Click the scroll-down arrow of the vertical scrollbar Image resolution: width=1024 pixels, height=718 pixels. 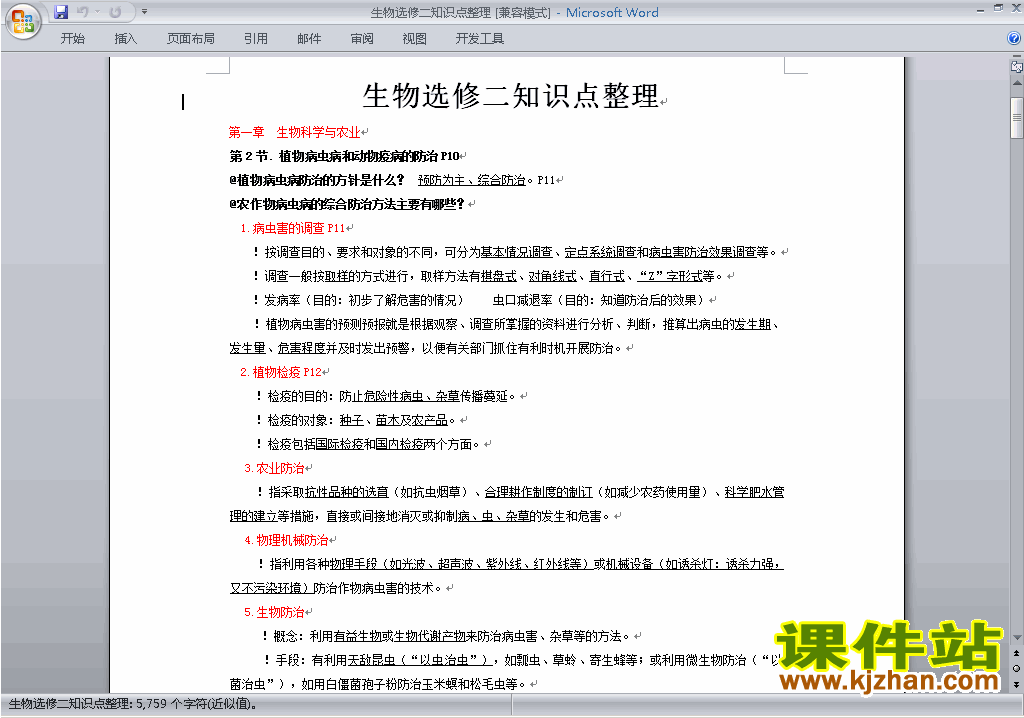[1016, 637]
